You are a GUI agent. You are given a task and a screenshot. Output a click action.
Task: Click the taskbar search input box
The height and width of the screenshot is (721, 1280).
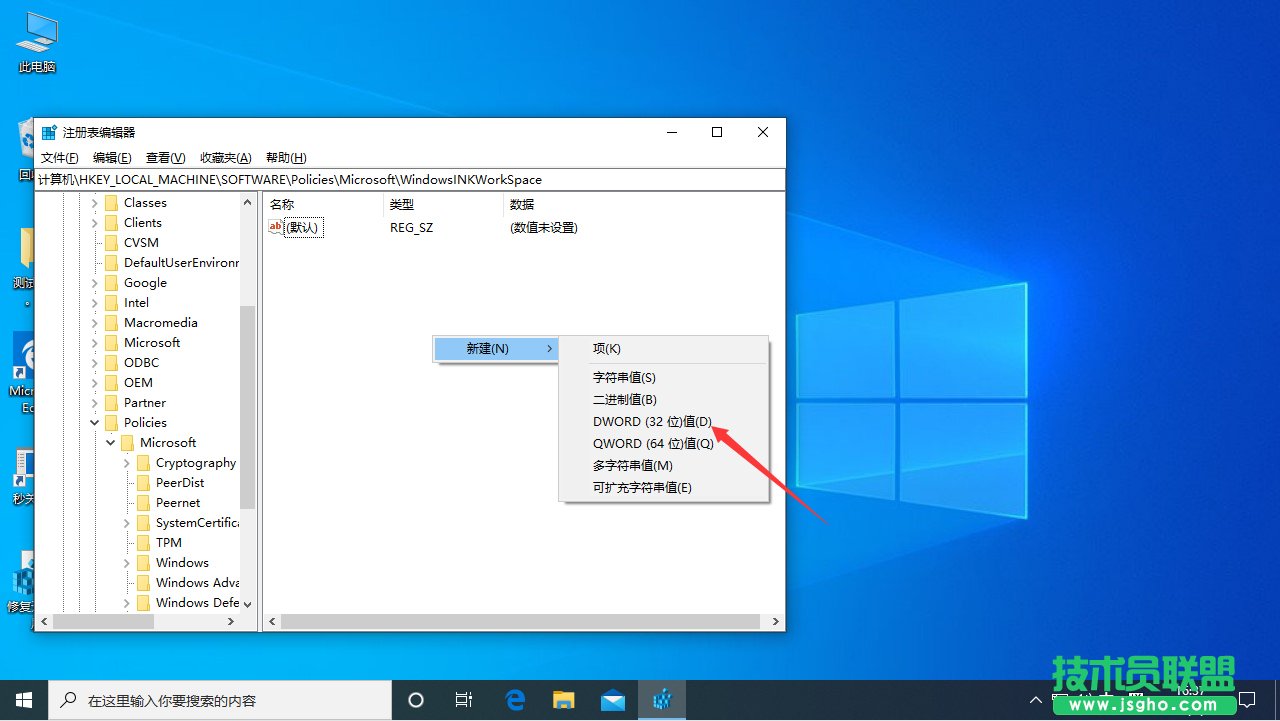point(220,699)
